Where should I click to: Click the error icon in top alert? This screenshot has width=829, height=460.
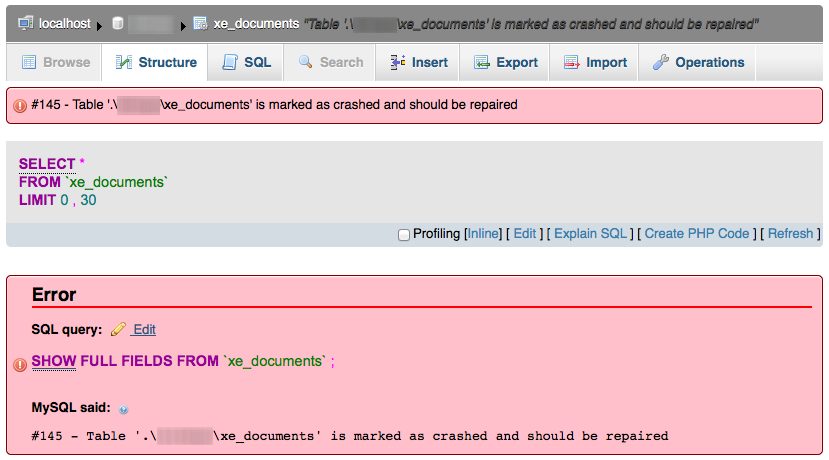(x=20, y=105)
